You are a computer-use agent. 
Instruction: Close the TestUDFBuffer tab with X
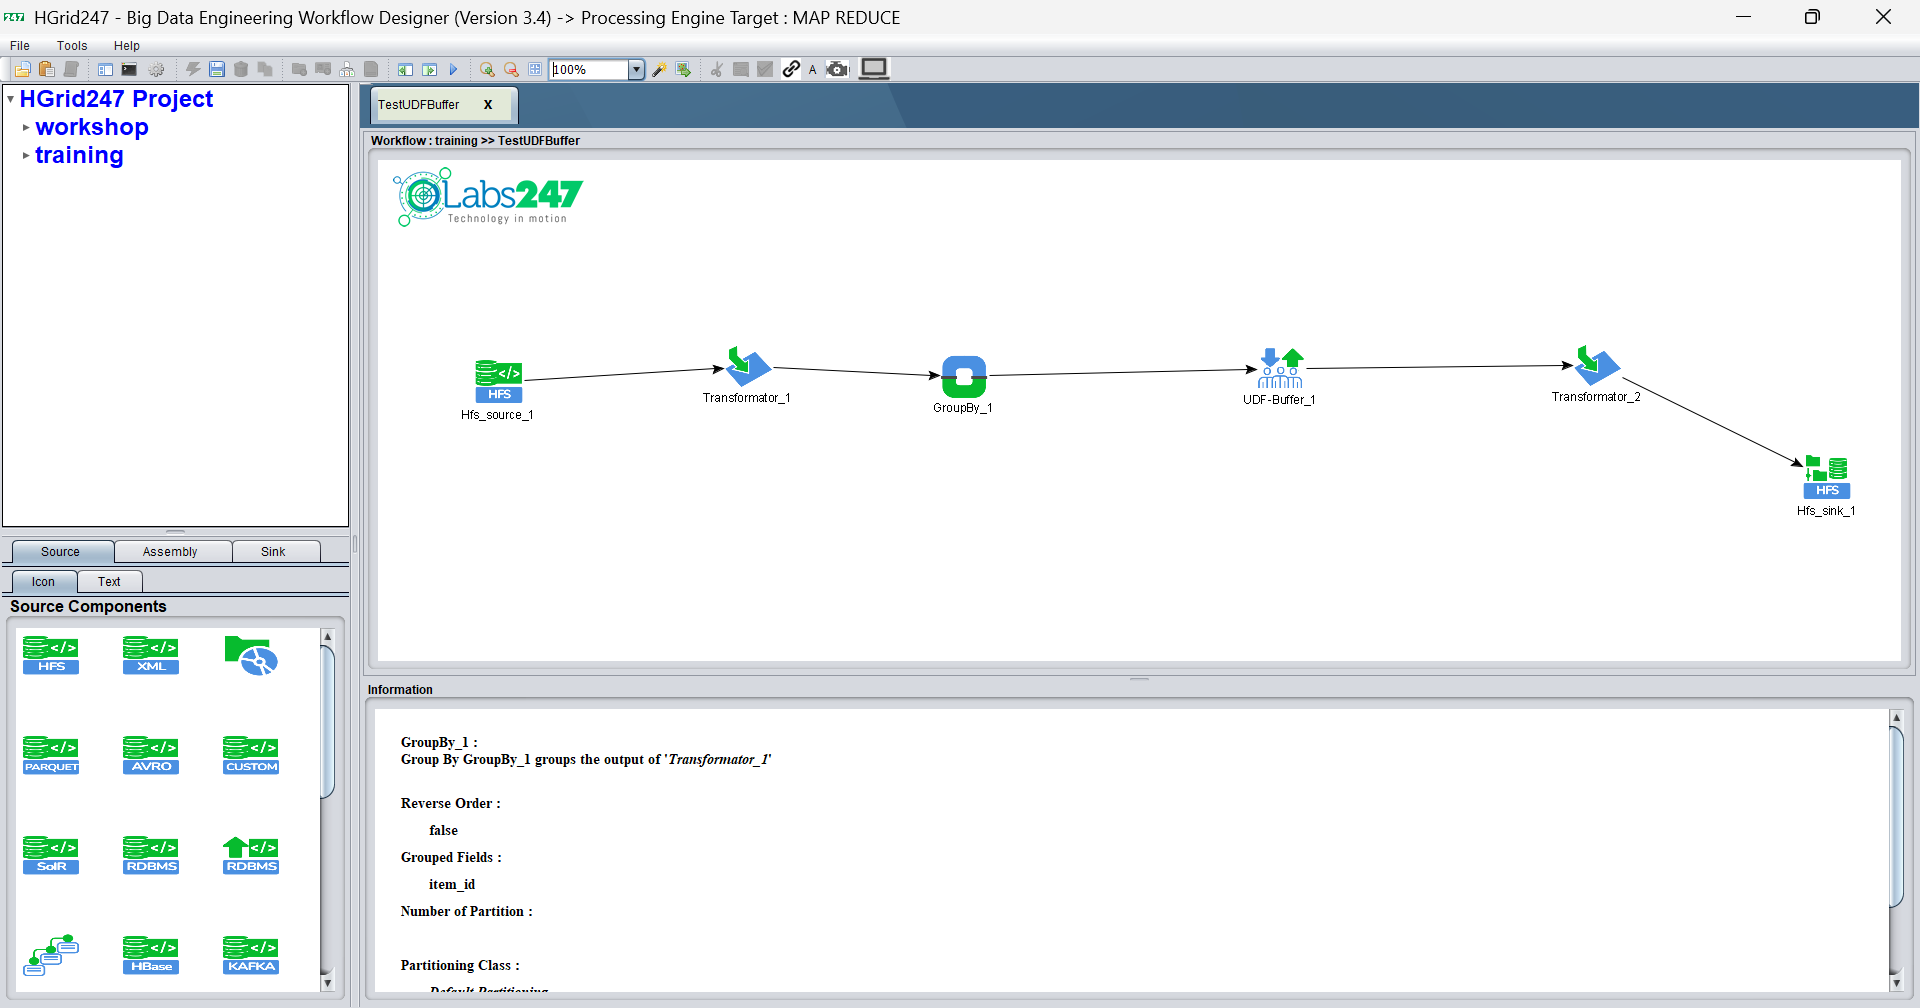pos(488,104)
